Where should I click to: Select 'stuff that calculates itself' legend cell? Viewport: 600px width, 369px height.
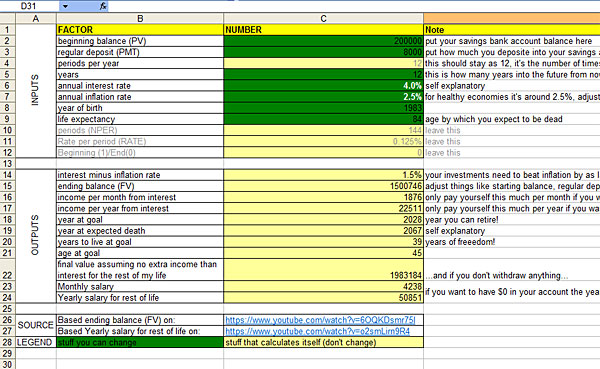[x=323, y=342]
